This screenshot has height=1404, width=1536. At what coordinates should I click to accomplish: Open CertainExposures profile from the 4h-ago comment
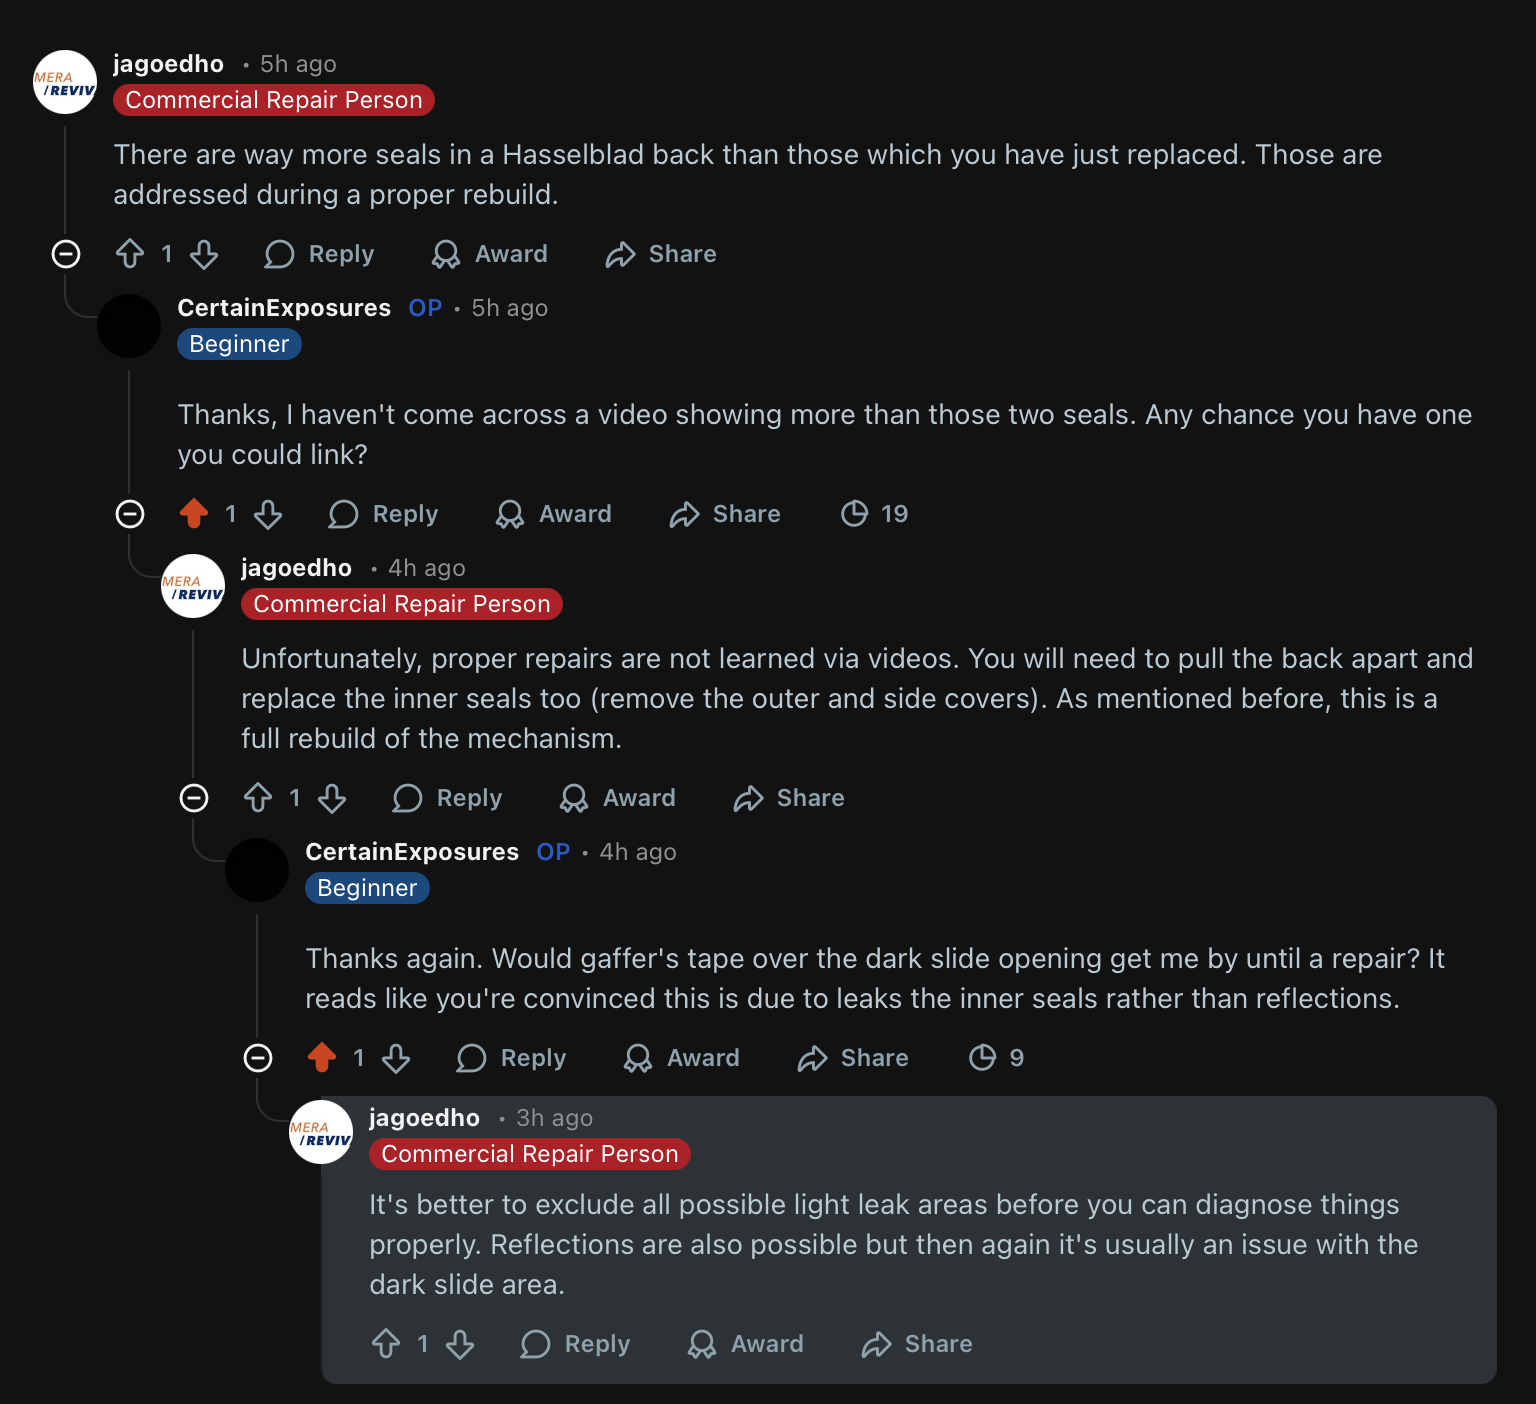[x=412, y=852]
